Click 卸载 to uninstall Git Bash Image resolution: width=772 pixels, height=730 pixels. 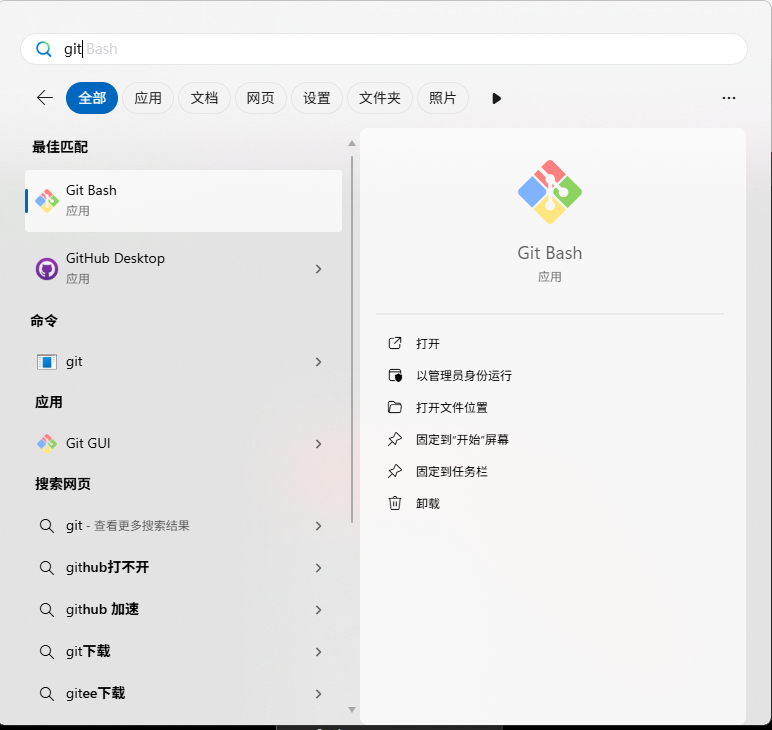pos(428,503)
